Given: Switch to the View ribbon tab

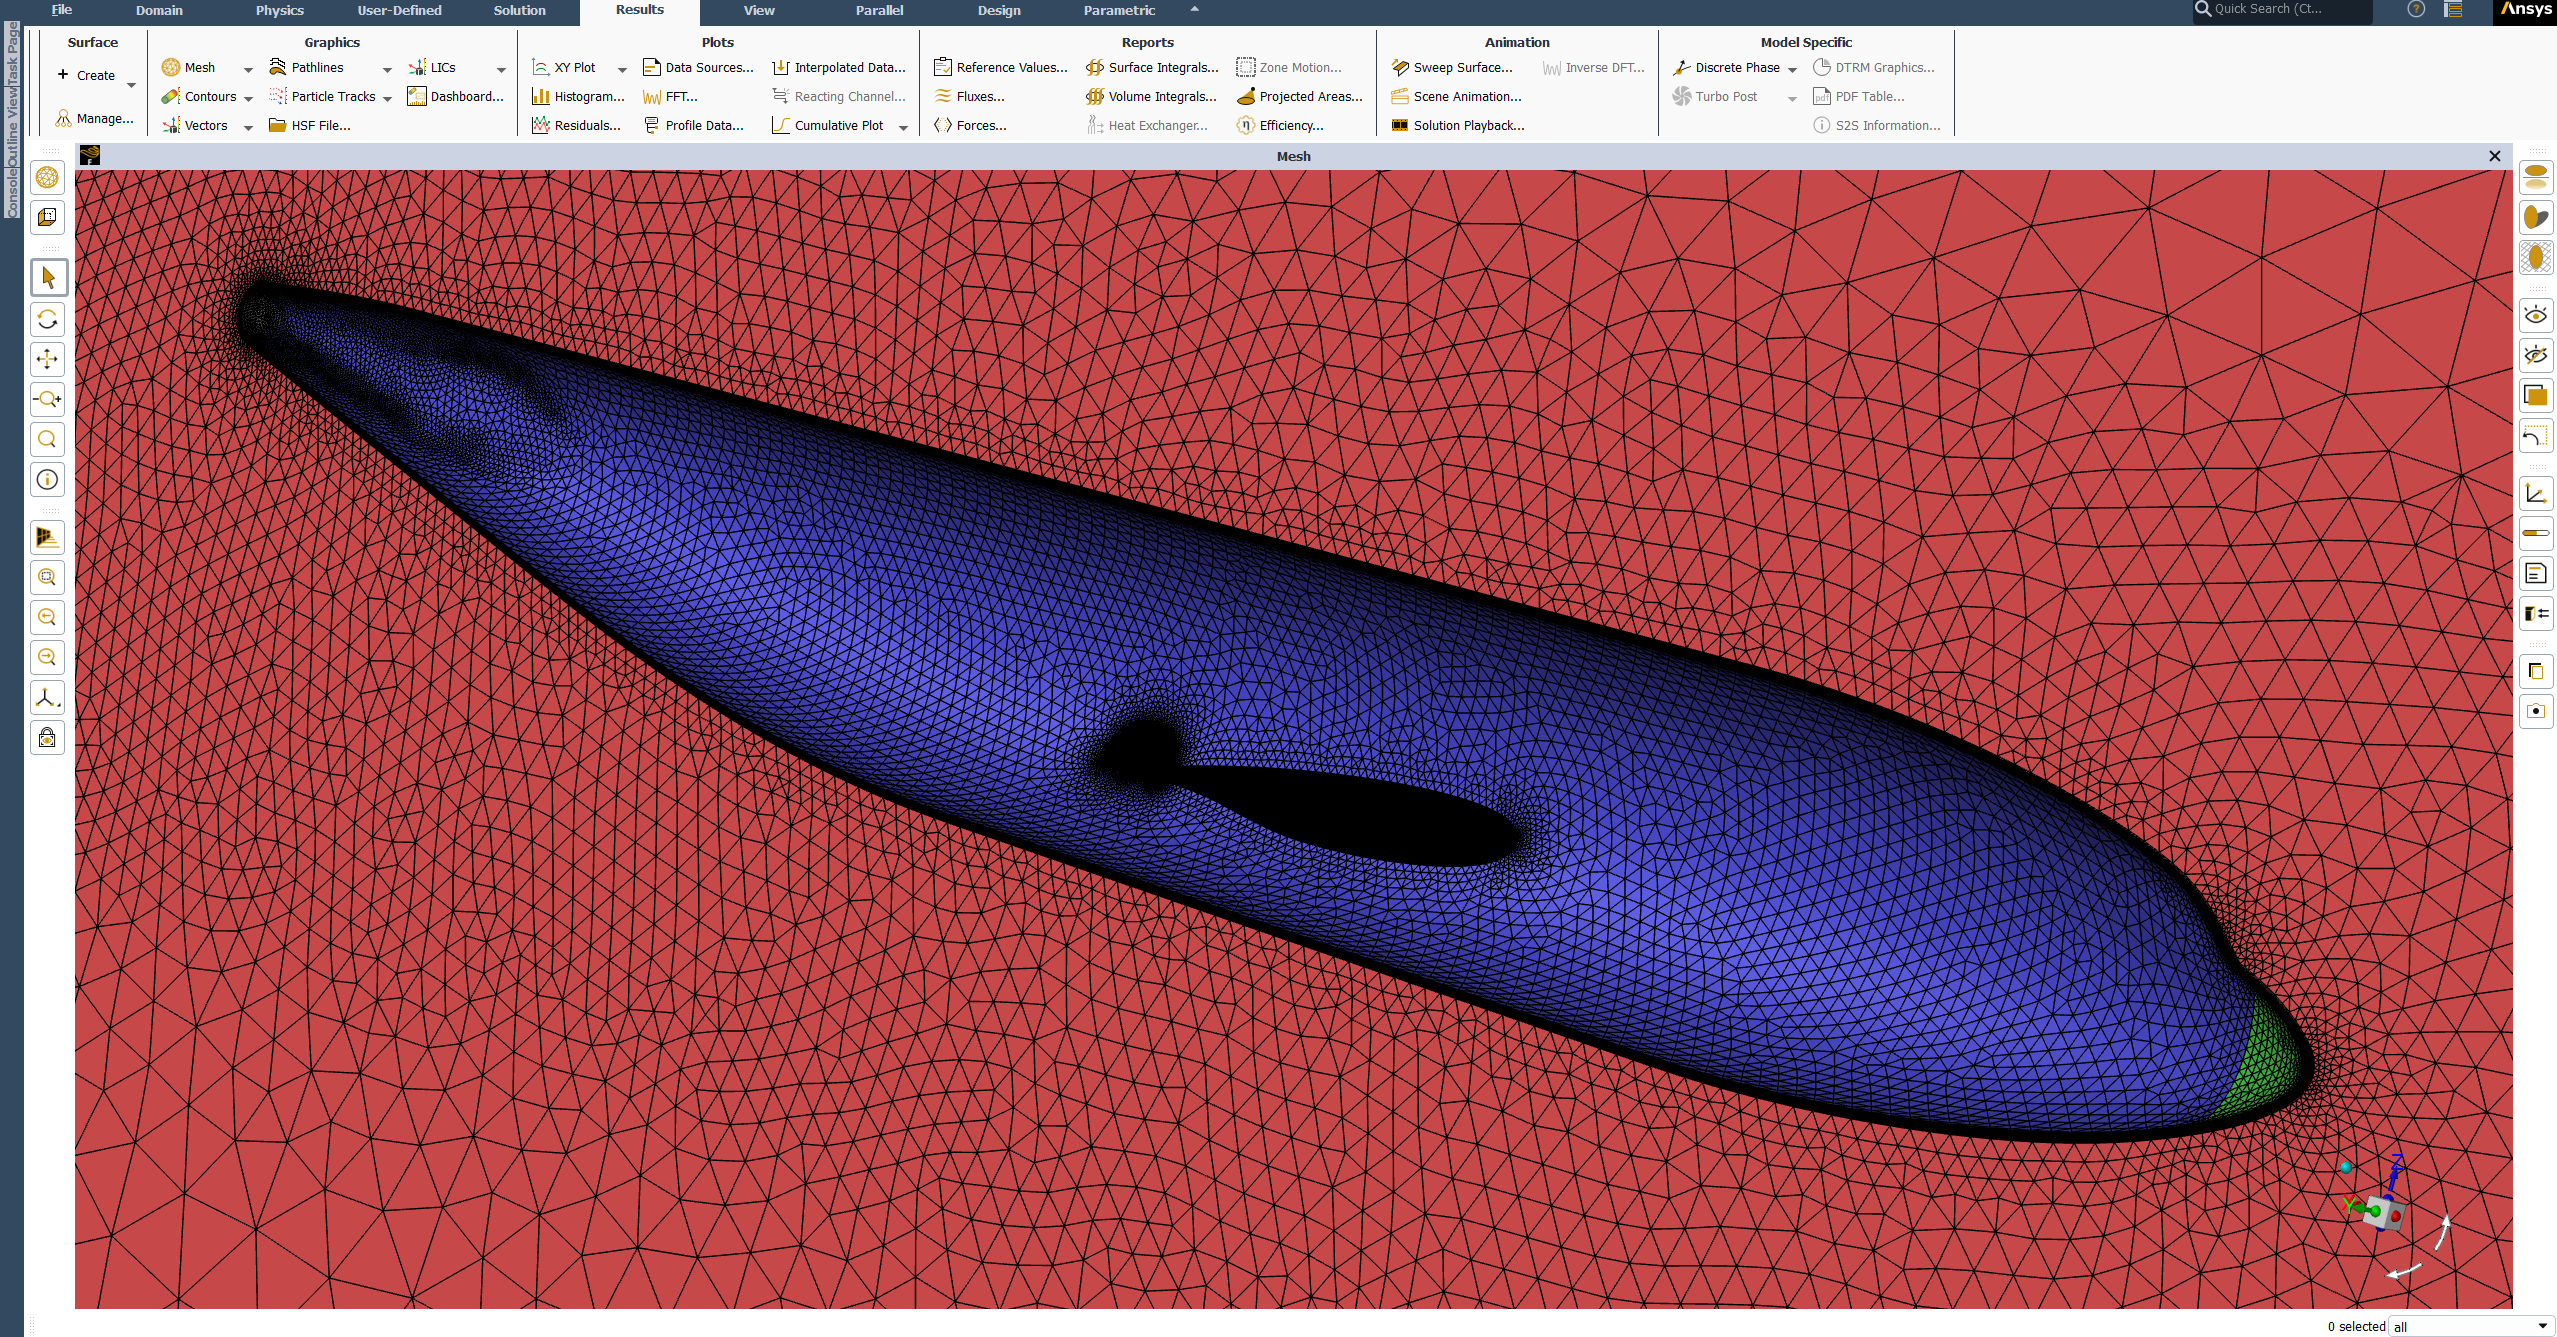Looking at the screenshot, I should (x=759, y=10).
